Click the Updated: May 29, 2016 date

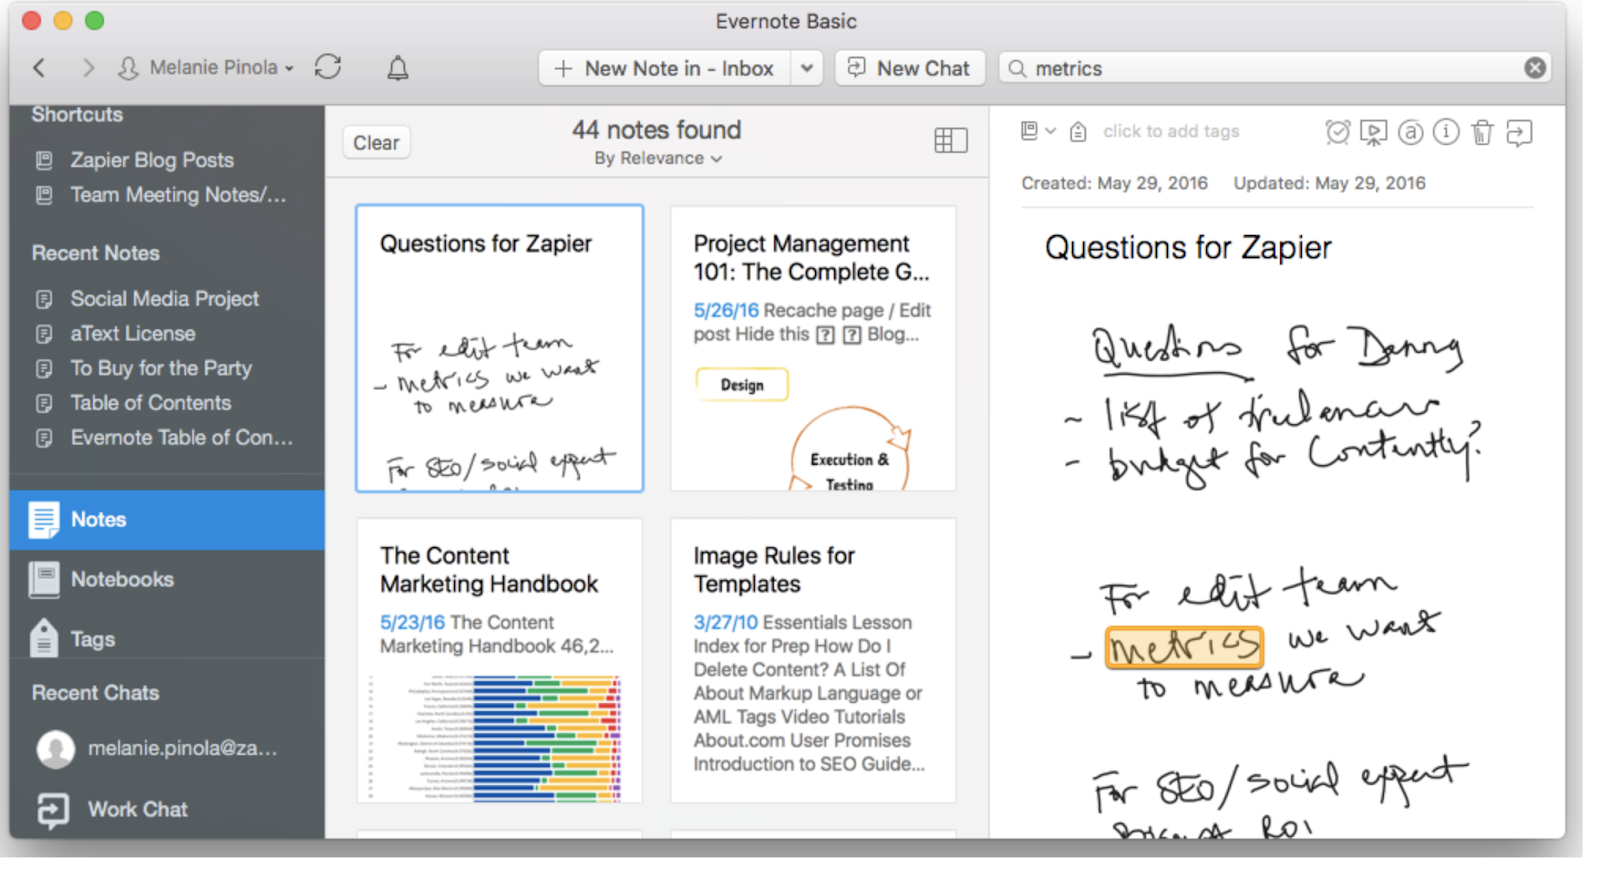pyautogui.click(x=1330, y=184)
